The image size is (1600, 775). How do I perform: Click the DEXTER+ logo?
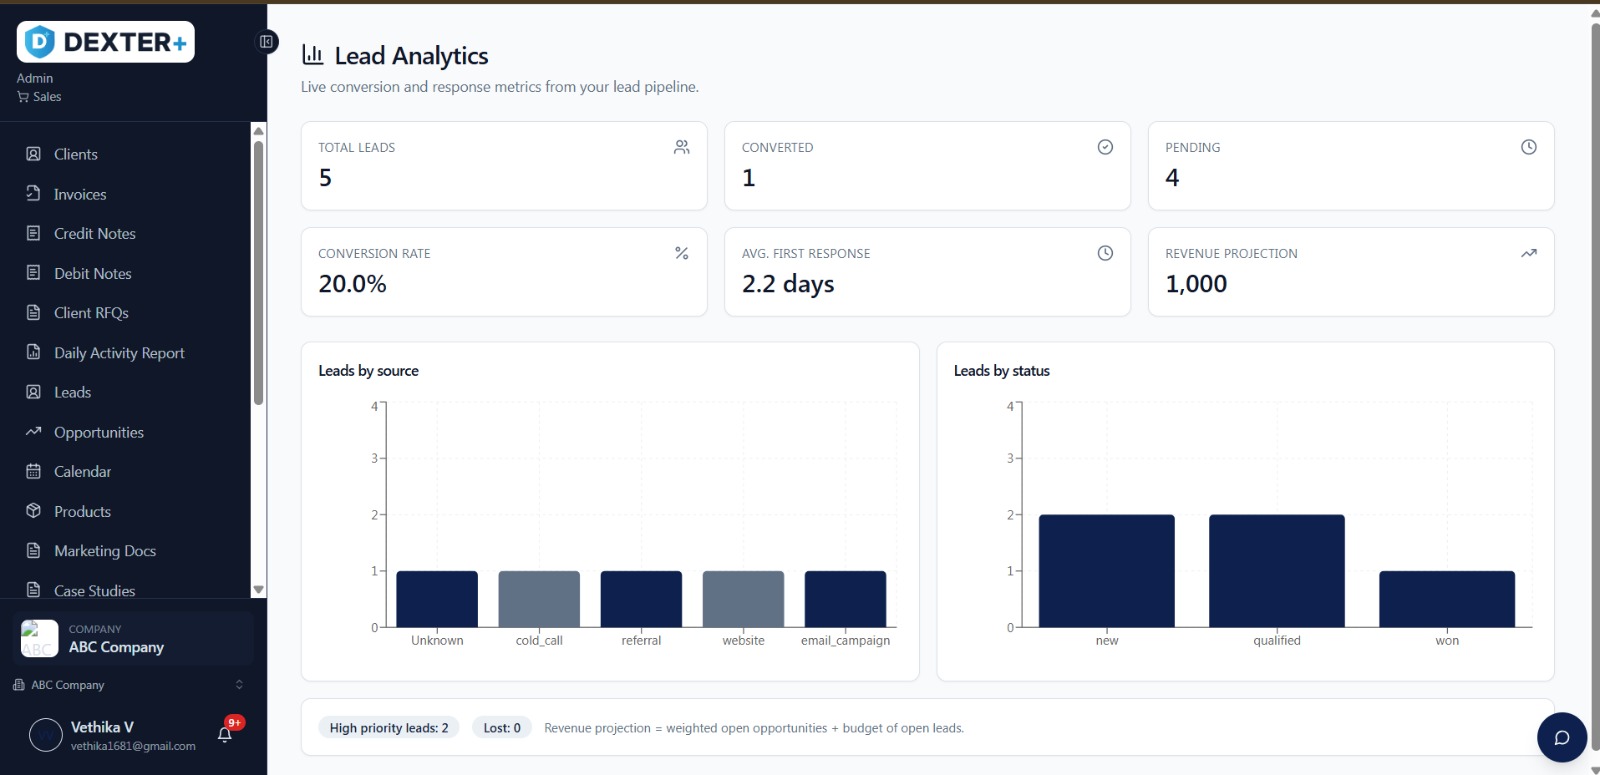pyautogui.click(x=105, y=42)
